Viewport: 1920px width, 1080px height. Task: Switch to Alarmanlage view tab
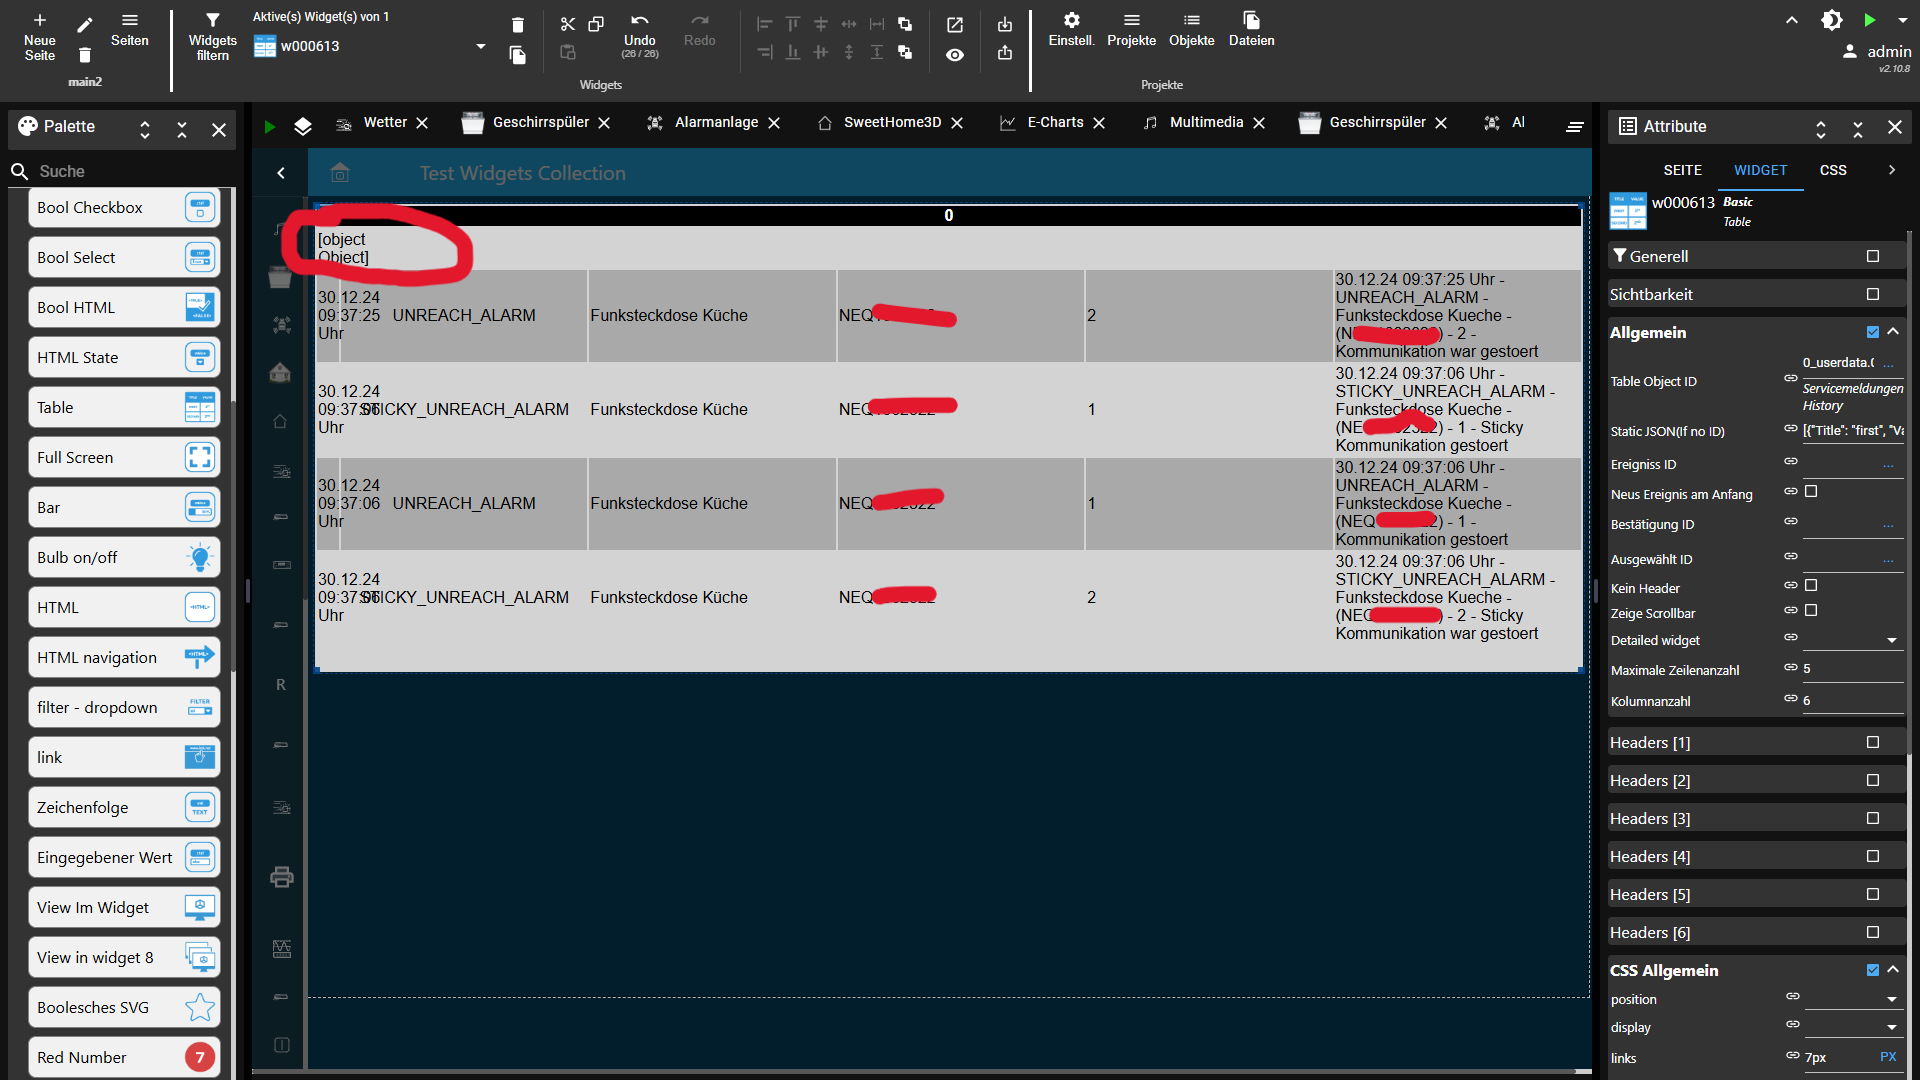715,122
